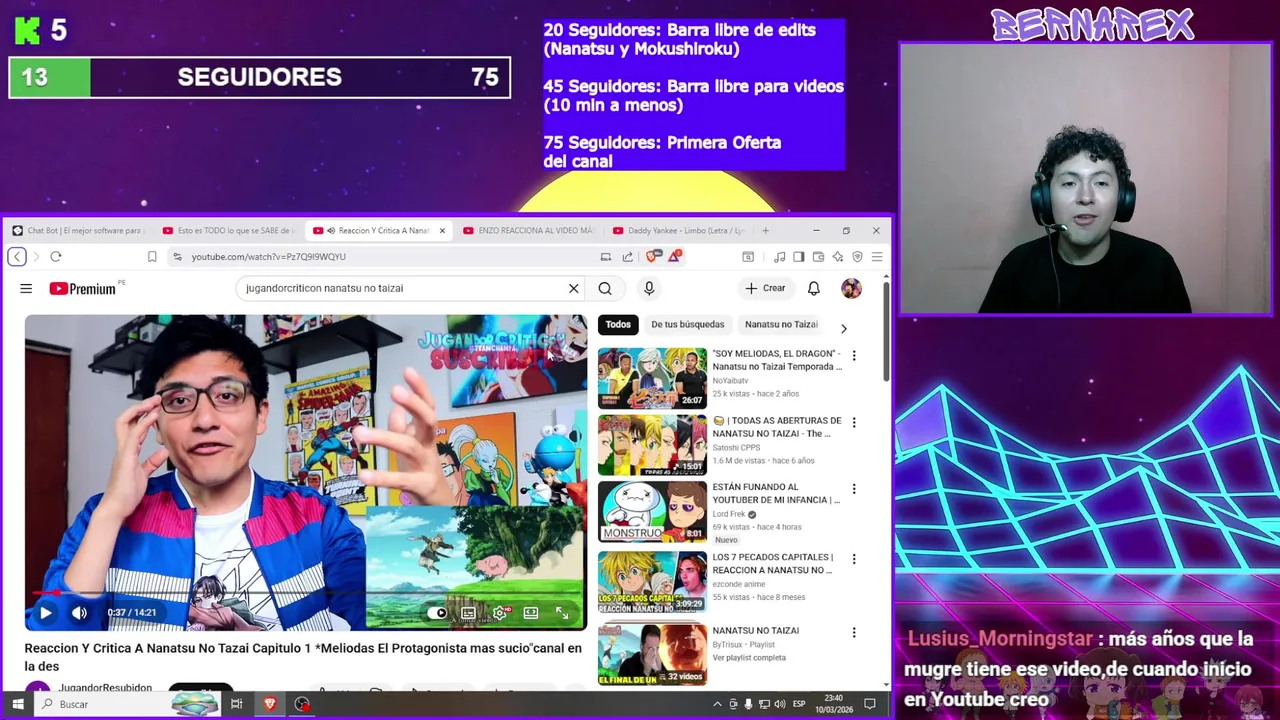The width and height of the screenshot is (1280, 720).
Task: Open Brave Leo AI sparkle icon
Action: coord(838,257)
